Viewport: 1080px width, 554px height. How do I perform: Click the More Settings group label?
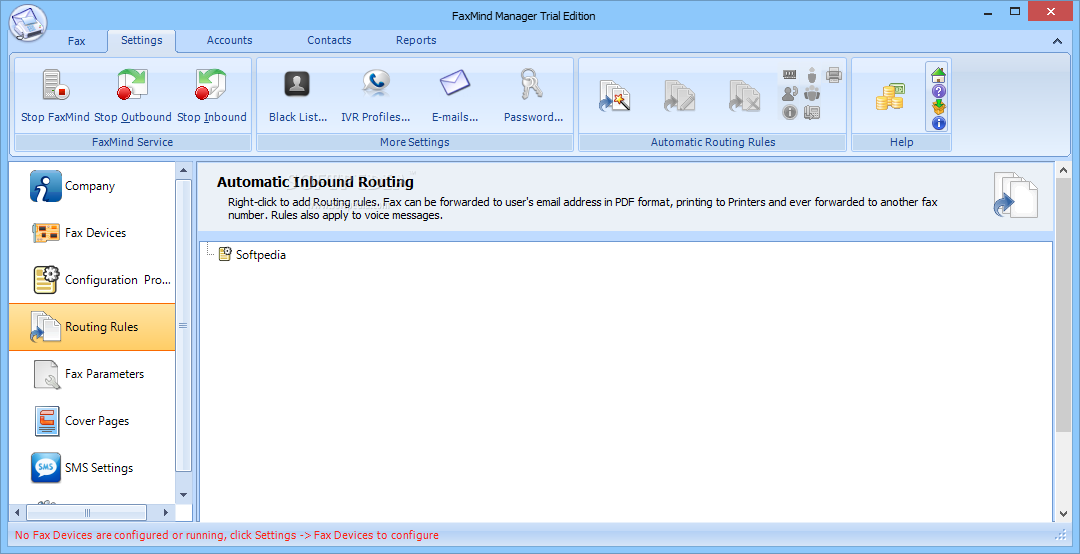click(415, 142)
